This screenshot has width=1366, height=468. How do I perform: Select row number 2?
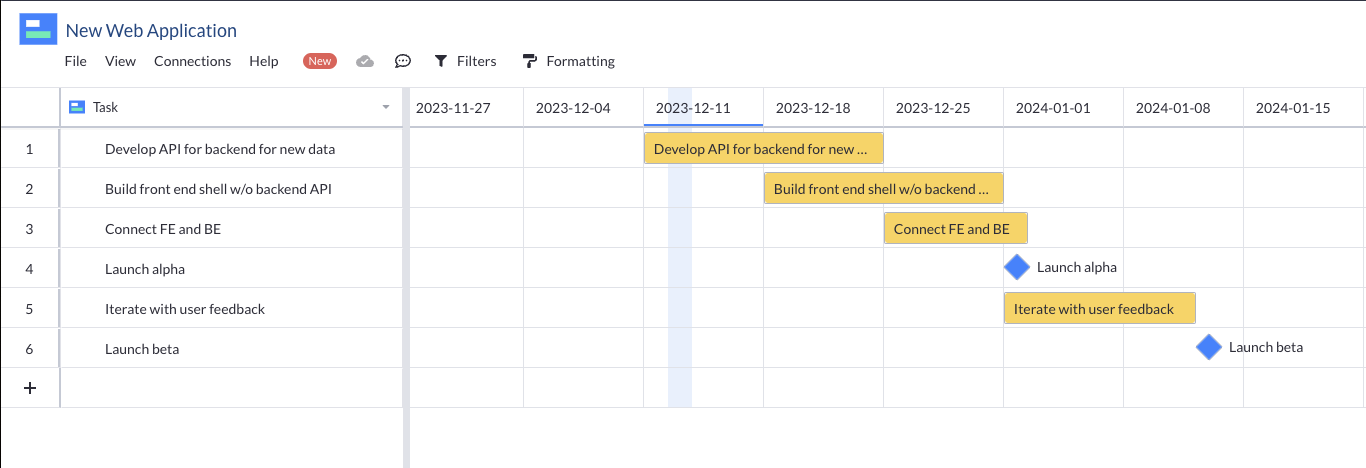pos(30,189)
